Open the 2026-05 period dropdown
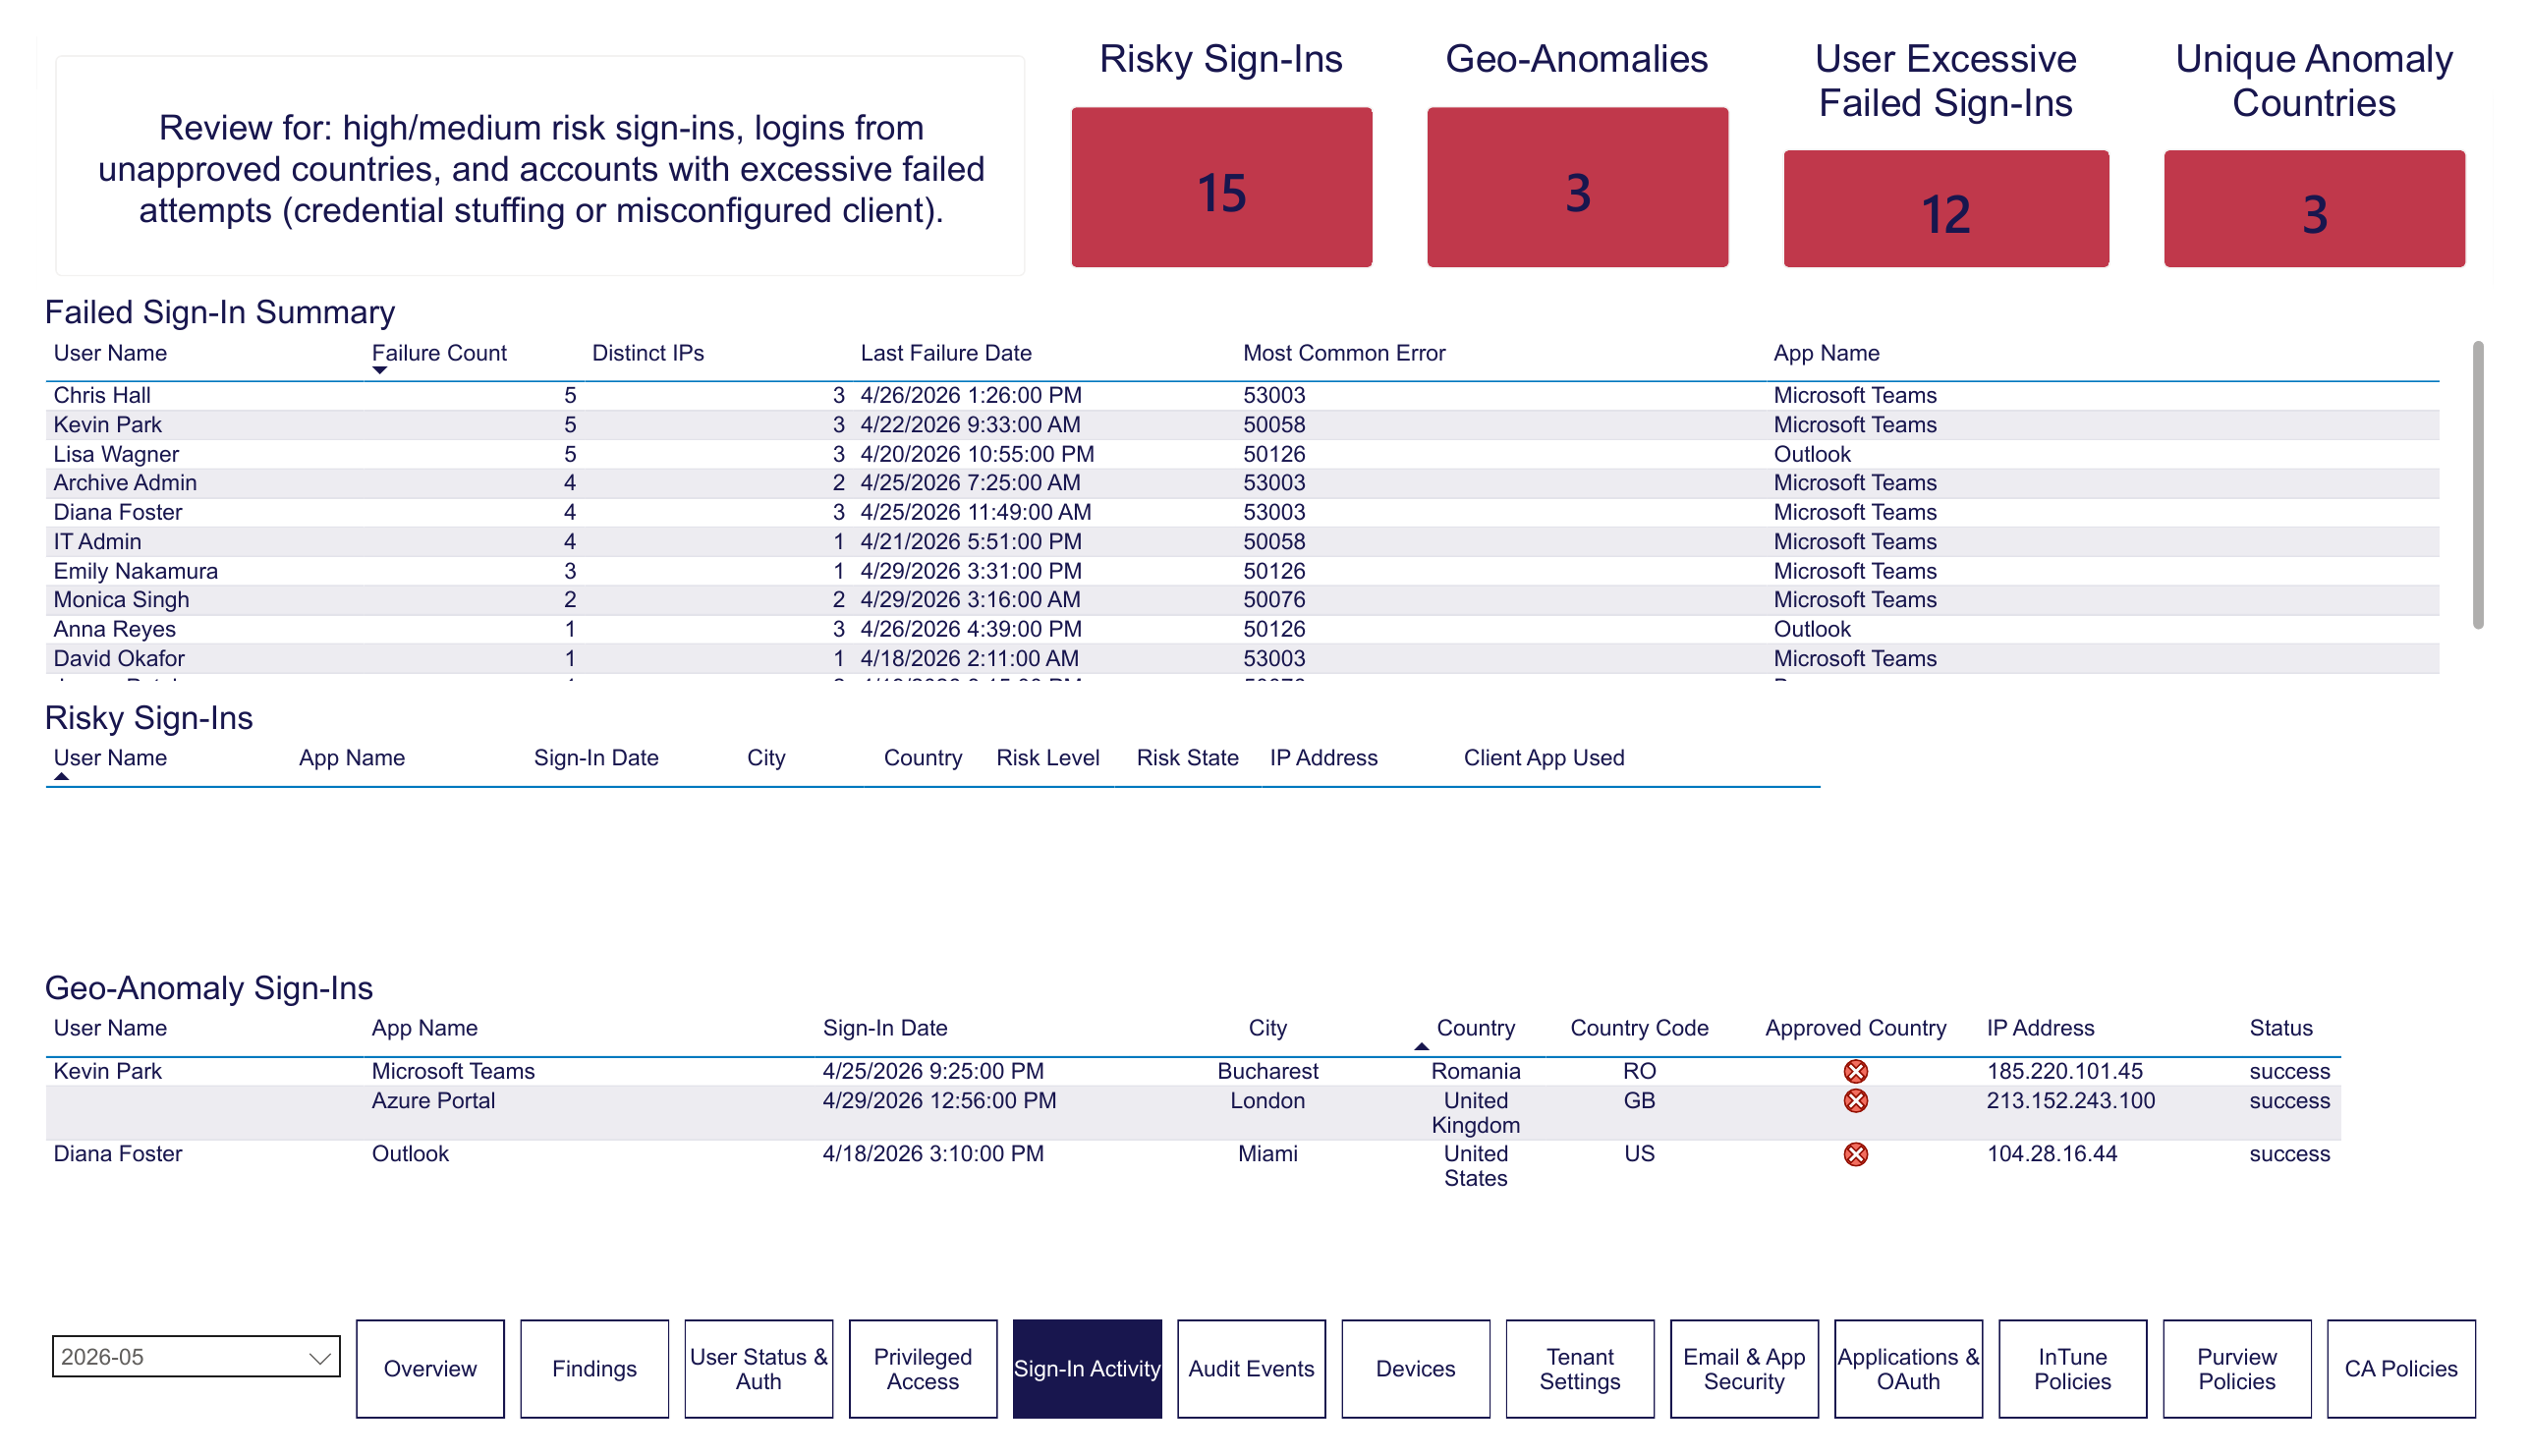The image size is (2530, 1456). (196, 1357)
